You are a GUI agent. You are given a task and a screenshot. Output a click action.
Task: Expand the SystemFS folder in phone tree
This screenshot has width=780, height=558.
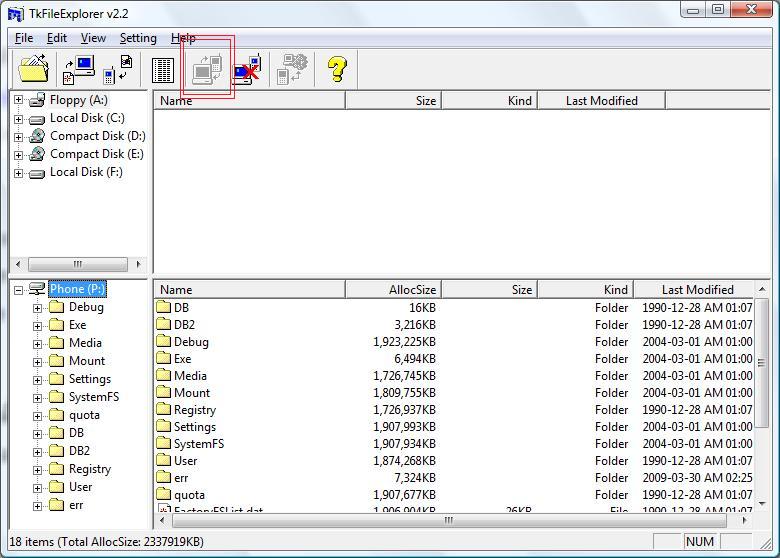[37, 398]
